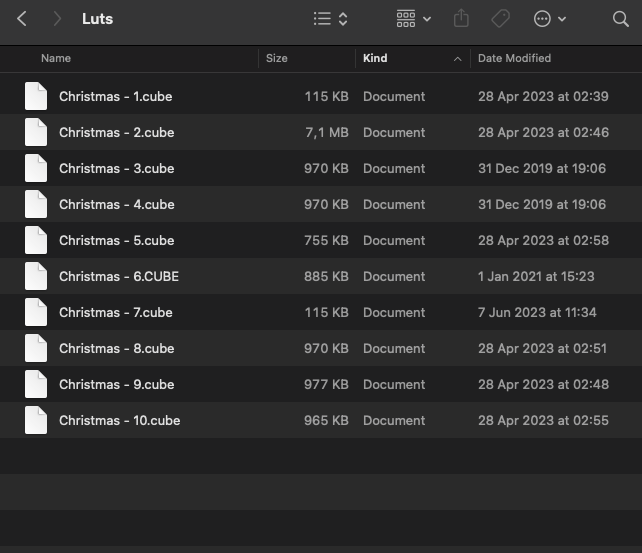Image resolution: width=642 pixels, height=553 pixels.
Task: Click the Christmas - 4.cube document icon
Action: click(36, 205)
